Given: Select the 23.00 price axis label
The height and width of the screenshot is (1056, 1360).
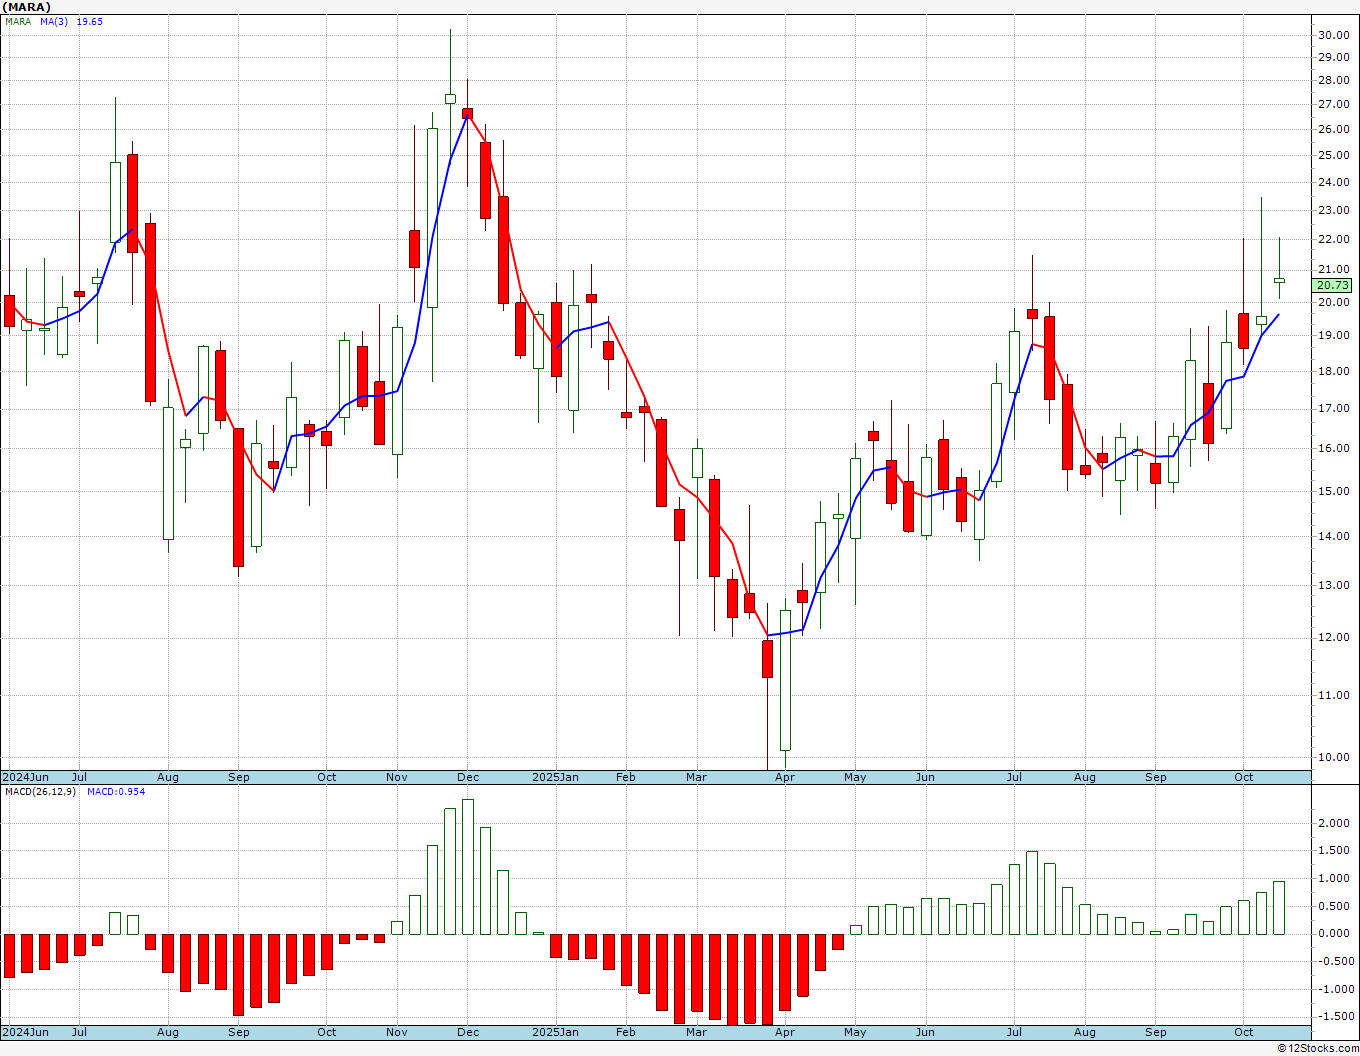Looking at the screenshot, I should click(1334, 211).
